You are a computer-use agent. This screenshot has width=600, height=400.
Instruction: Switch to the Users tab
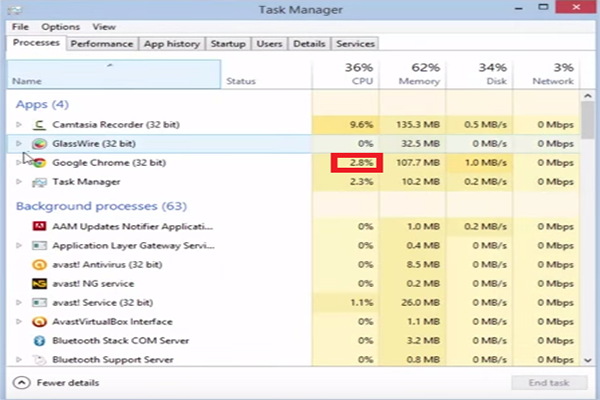pyautogui.click(x=269, y=44)
